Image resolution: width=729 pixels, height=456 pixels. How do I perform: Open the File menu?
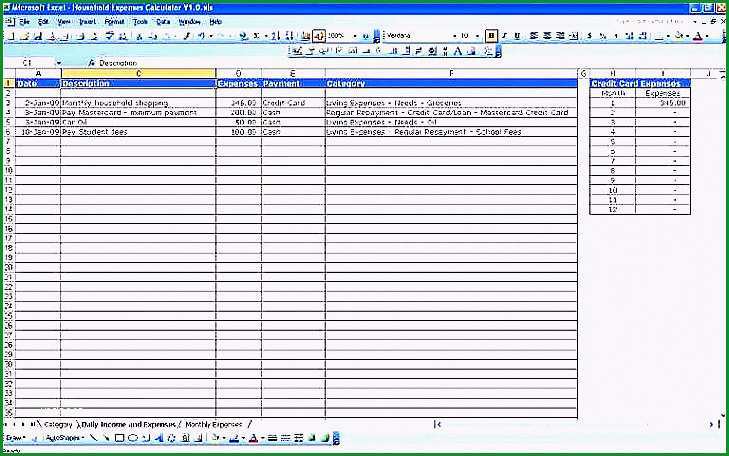pos(24,22)
